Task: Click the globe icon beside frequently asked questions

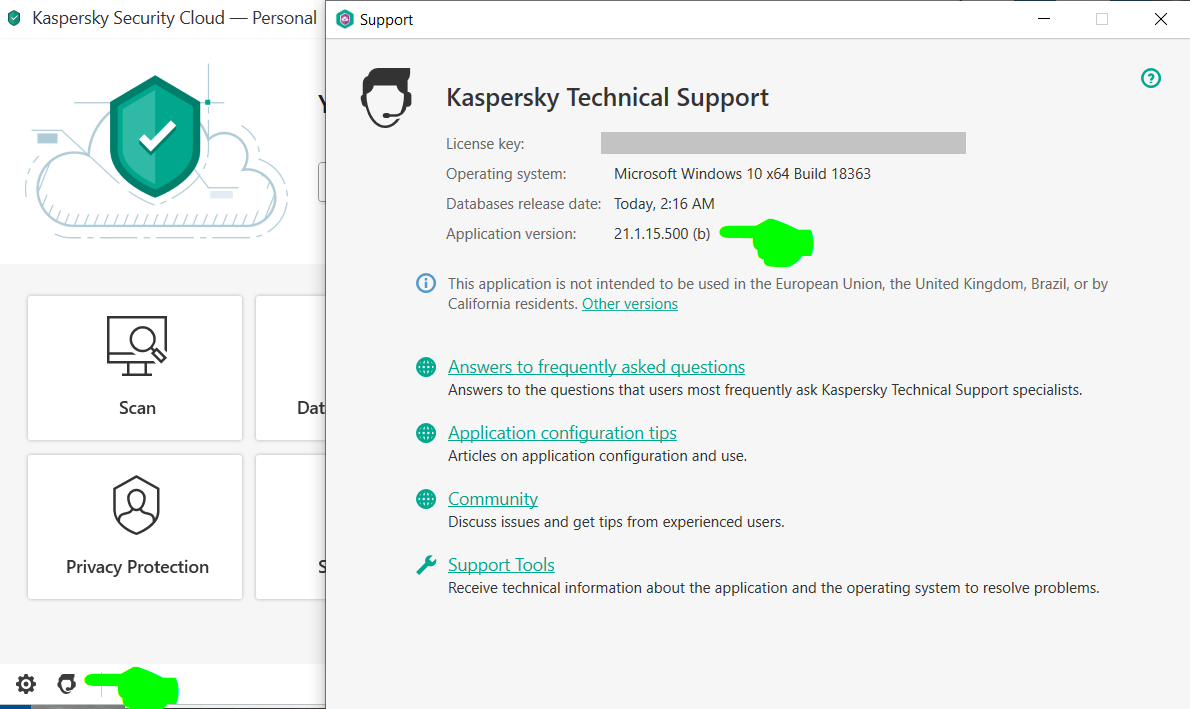Action: coord(426,367)
